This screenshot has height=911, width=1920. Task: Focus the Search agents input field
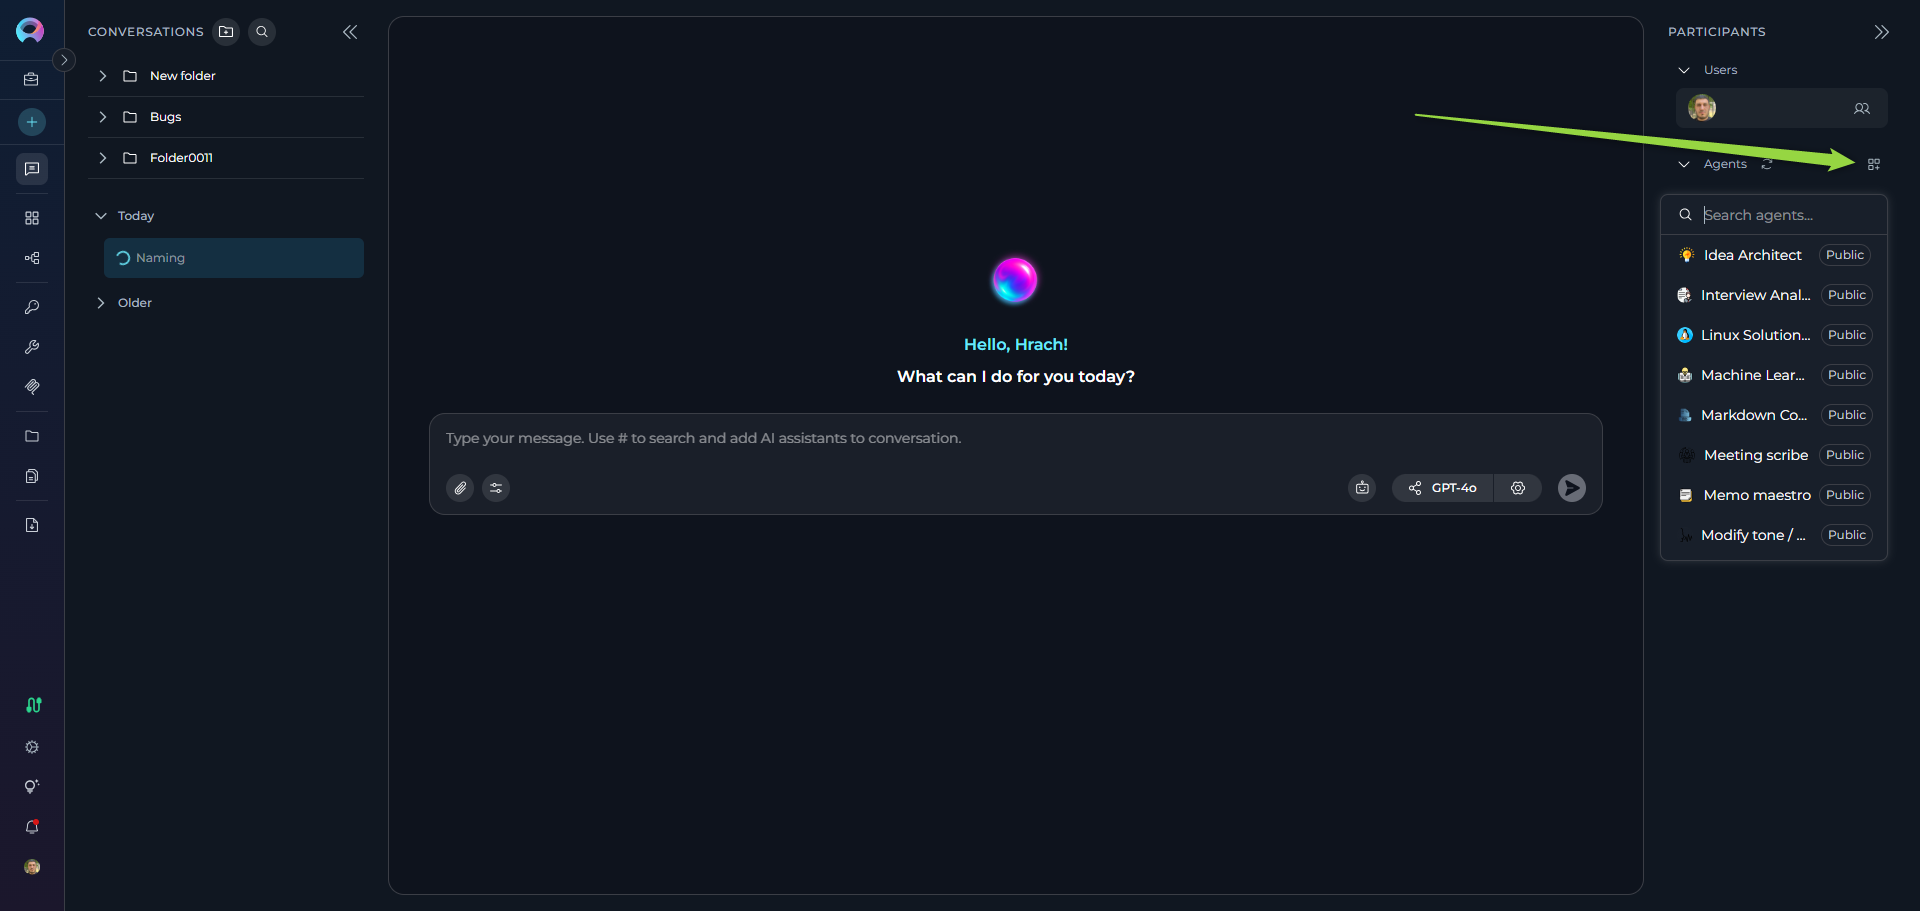(x=1785, y=215)
